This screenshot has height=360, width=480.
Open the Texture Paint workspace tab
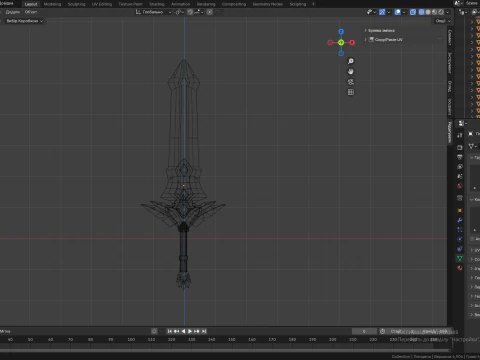130,4
